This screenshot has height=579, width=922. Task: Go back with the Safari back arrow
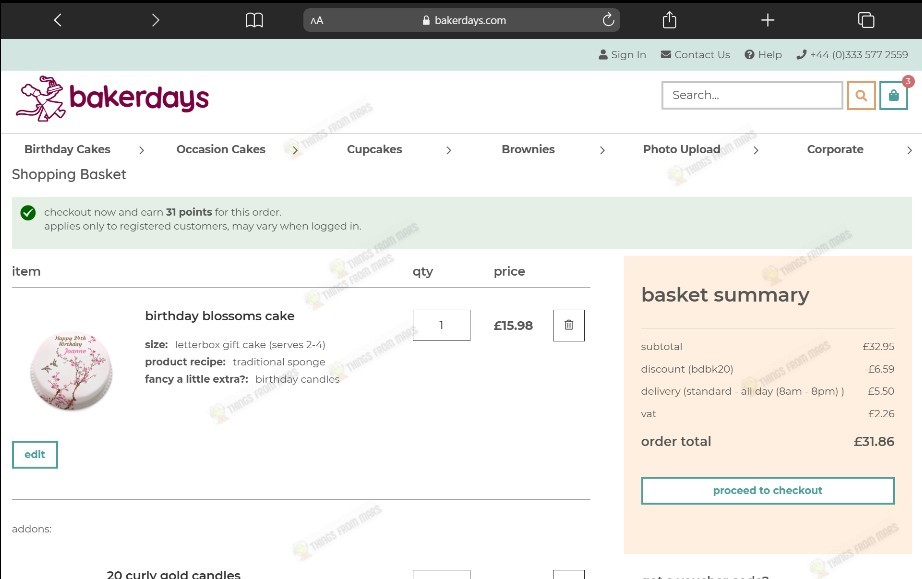coord(58,20)
